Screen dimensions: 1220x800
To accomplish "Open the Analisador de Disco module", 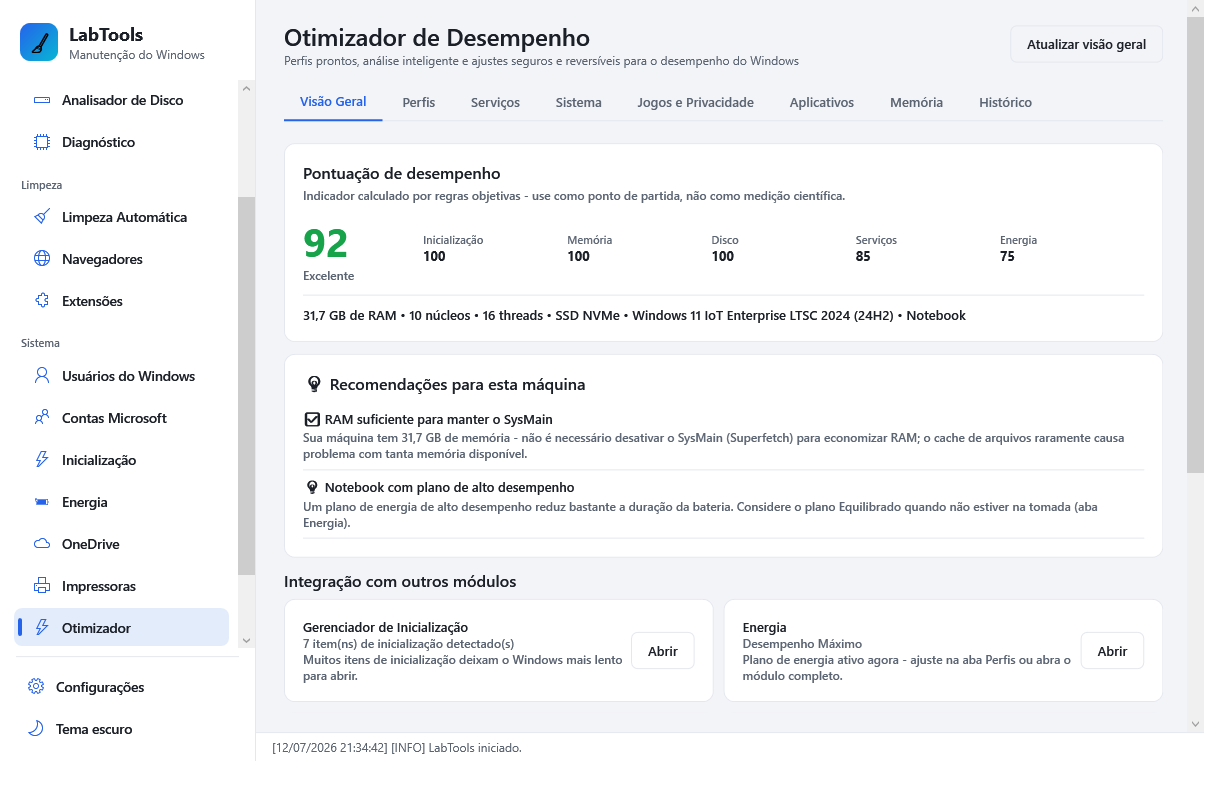I will click(x=121, y=100).
